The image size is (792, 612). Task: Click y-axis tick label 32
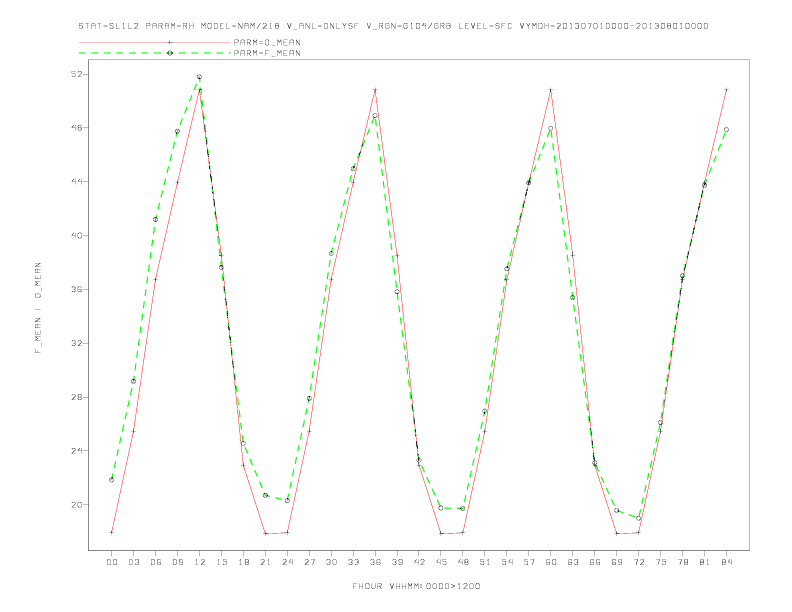point(76,343)
